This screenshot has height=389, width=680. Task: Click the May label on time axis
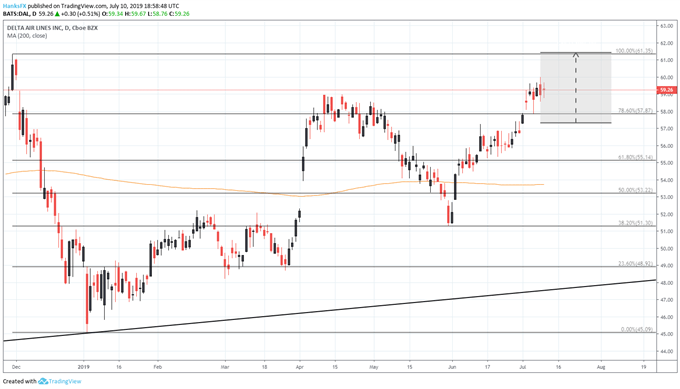coord(374,367)
